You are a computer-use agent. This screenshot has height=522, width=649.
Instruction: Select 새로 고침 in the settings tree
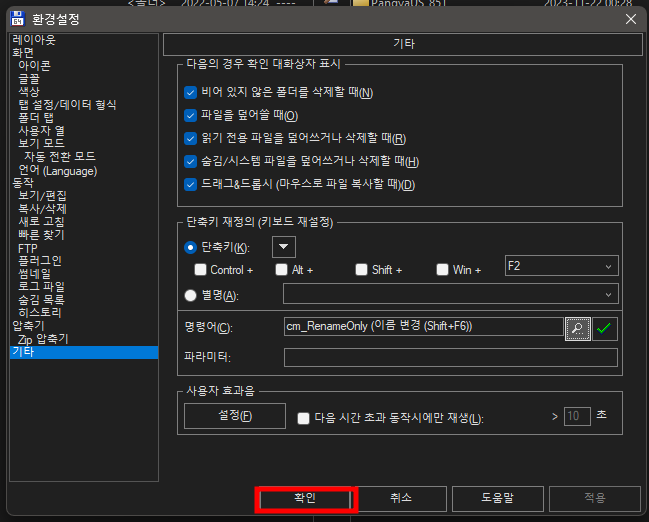41,222
